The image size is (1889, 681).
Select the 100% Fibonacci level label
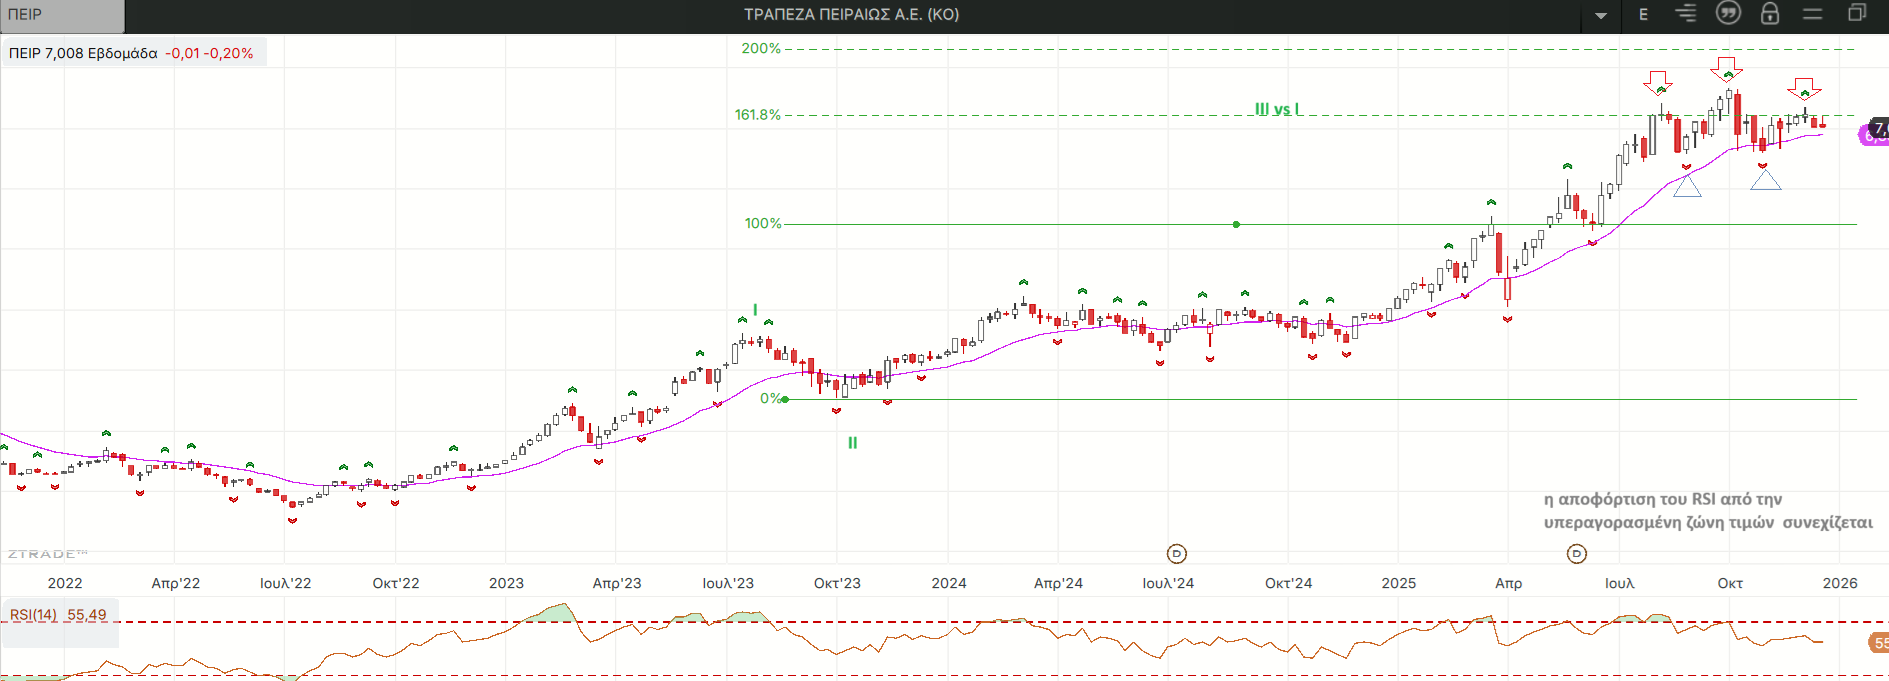pyautogui.click(x=763, y=224)
